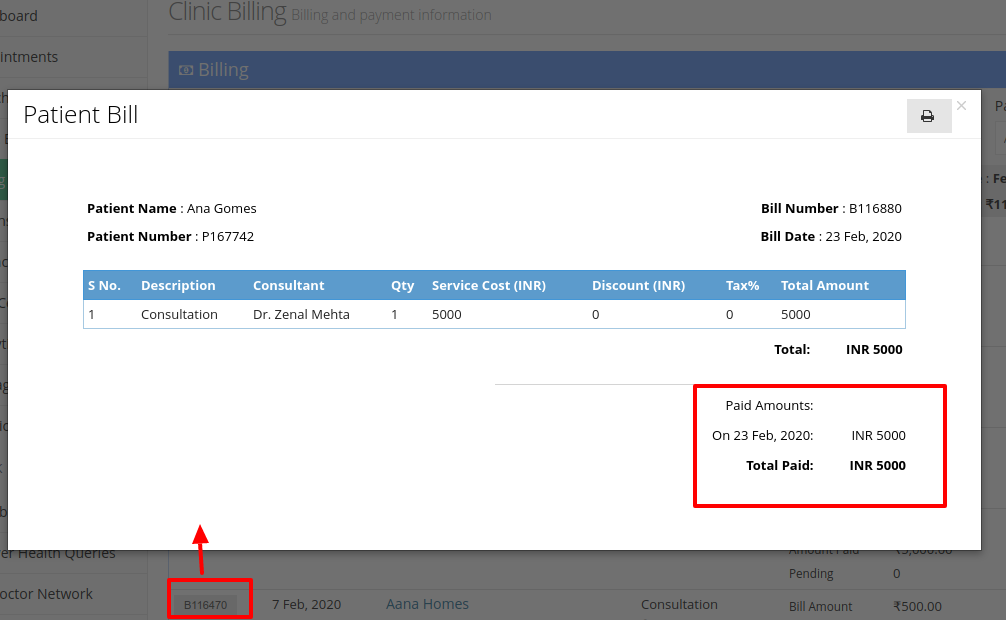Go to Dashboard in the sidebar
This screenshot has width=1006, height=620.
point(19,15)
